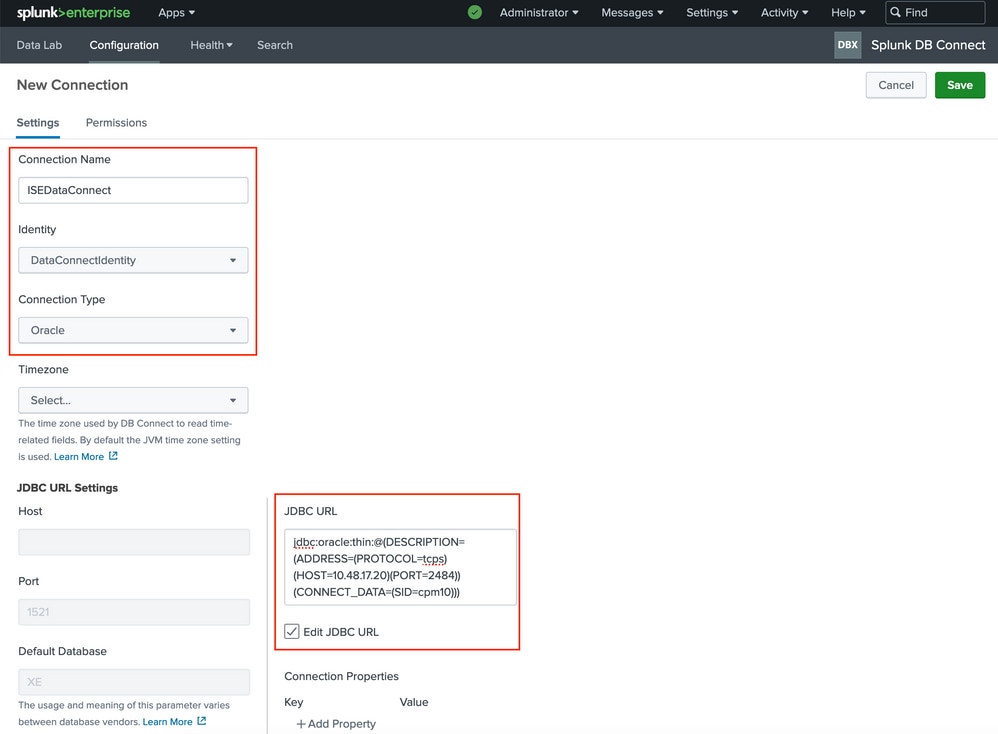Cancel the new connection setup
Screen dimensions: 998x734
pos(895,85)
